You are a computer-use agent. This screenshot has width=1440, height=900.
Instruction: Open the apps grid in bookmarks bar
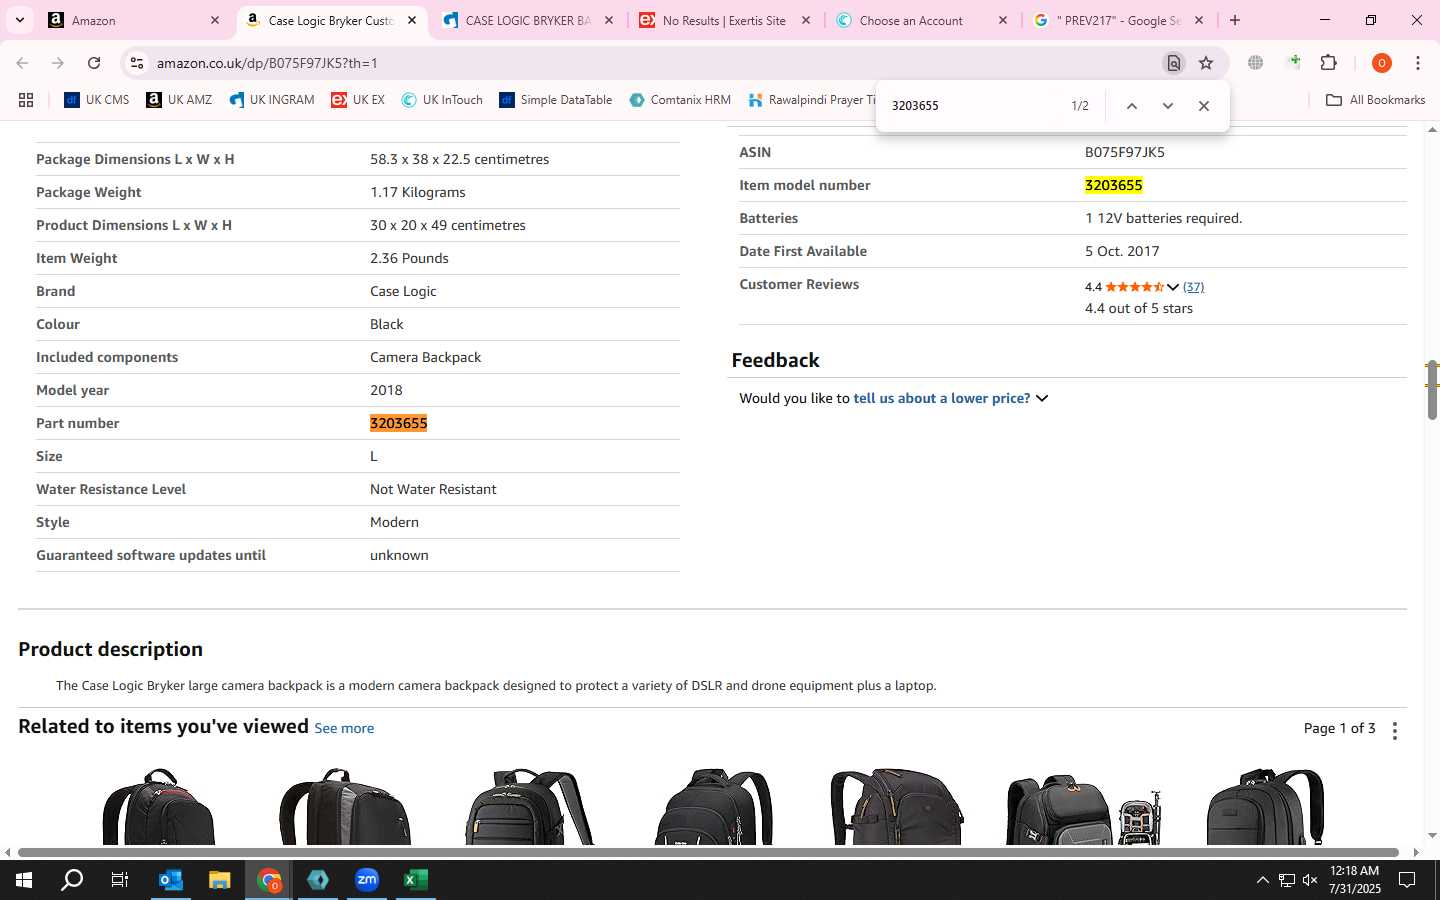tap(26, 100)
